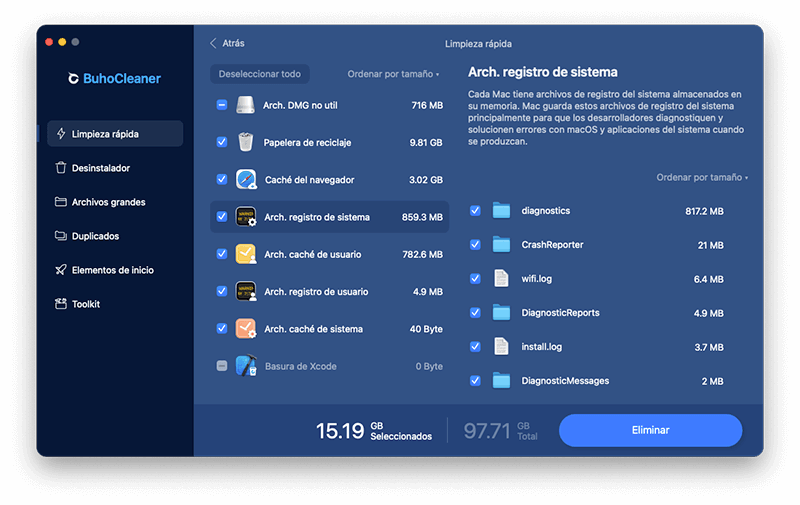The width and height of the screenshot is (800, 505).
Task: Click the lightning icon beside Limpieza rápida
Action: coord(61,134)
